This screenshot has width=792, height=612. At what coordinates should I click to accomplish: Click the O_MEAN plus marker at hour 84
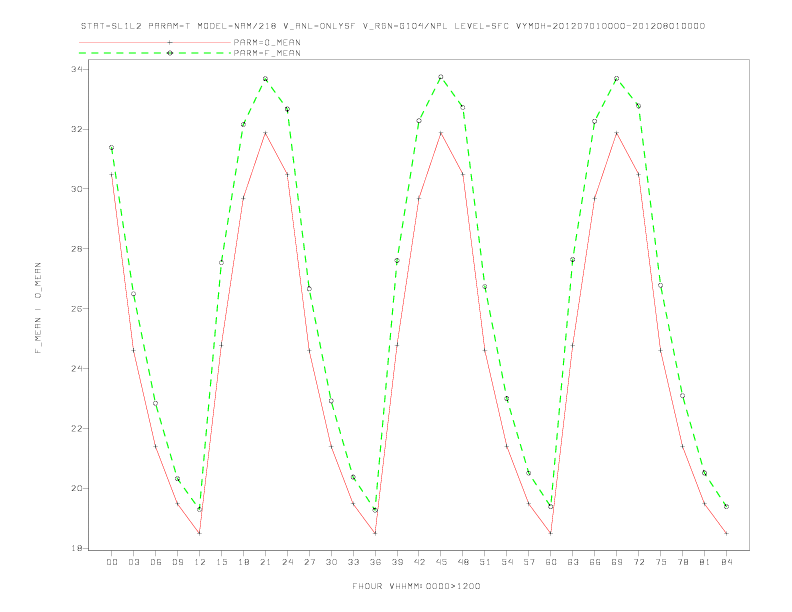(726, 533)
